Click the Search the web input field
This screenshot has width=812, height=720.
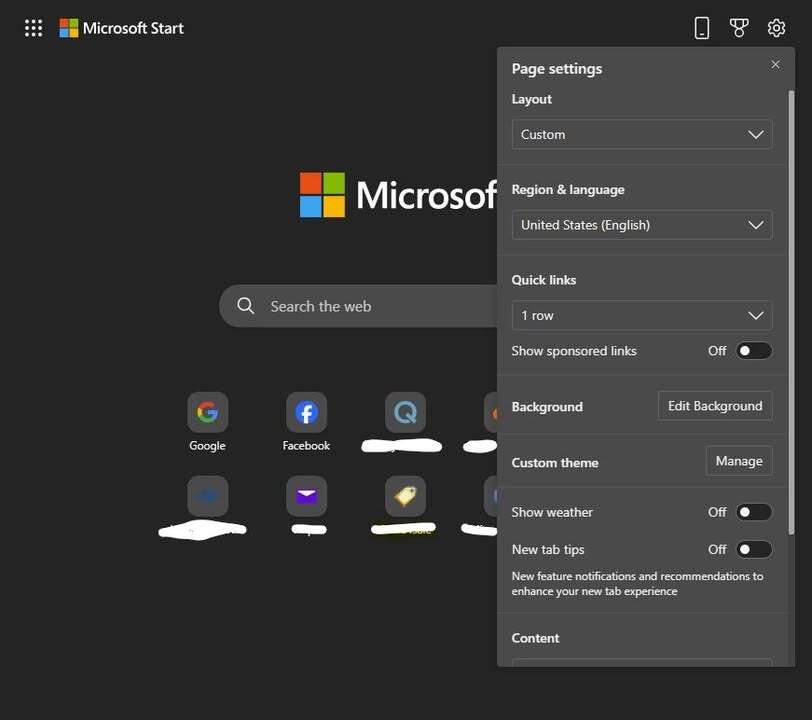[x=340, y=306]
